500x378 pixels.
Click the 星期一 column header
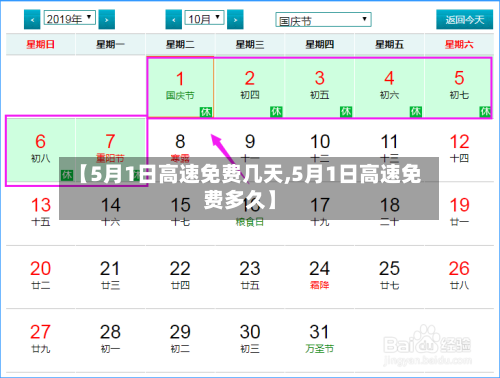point(110,44)
